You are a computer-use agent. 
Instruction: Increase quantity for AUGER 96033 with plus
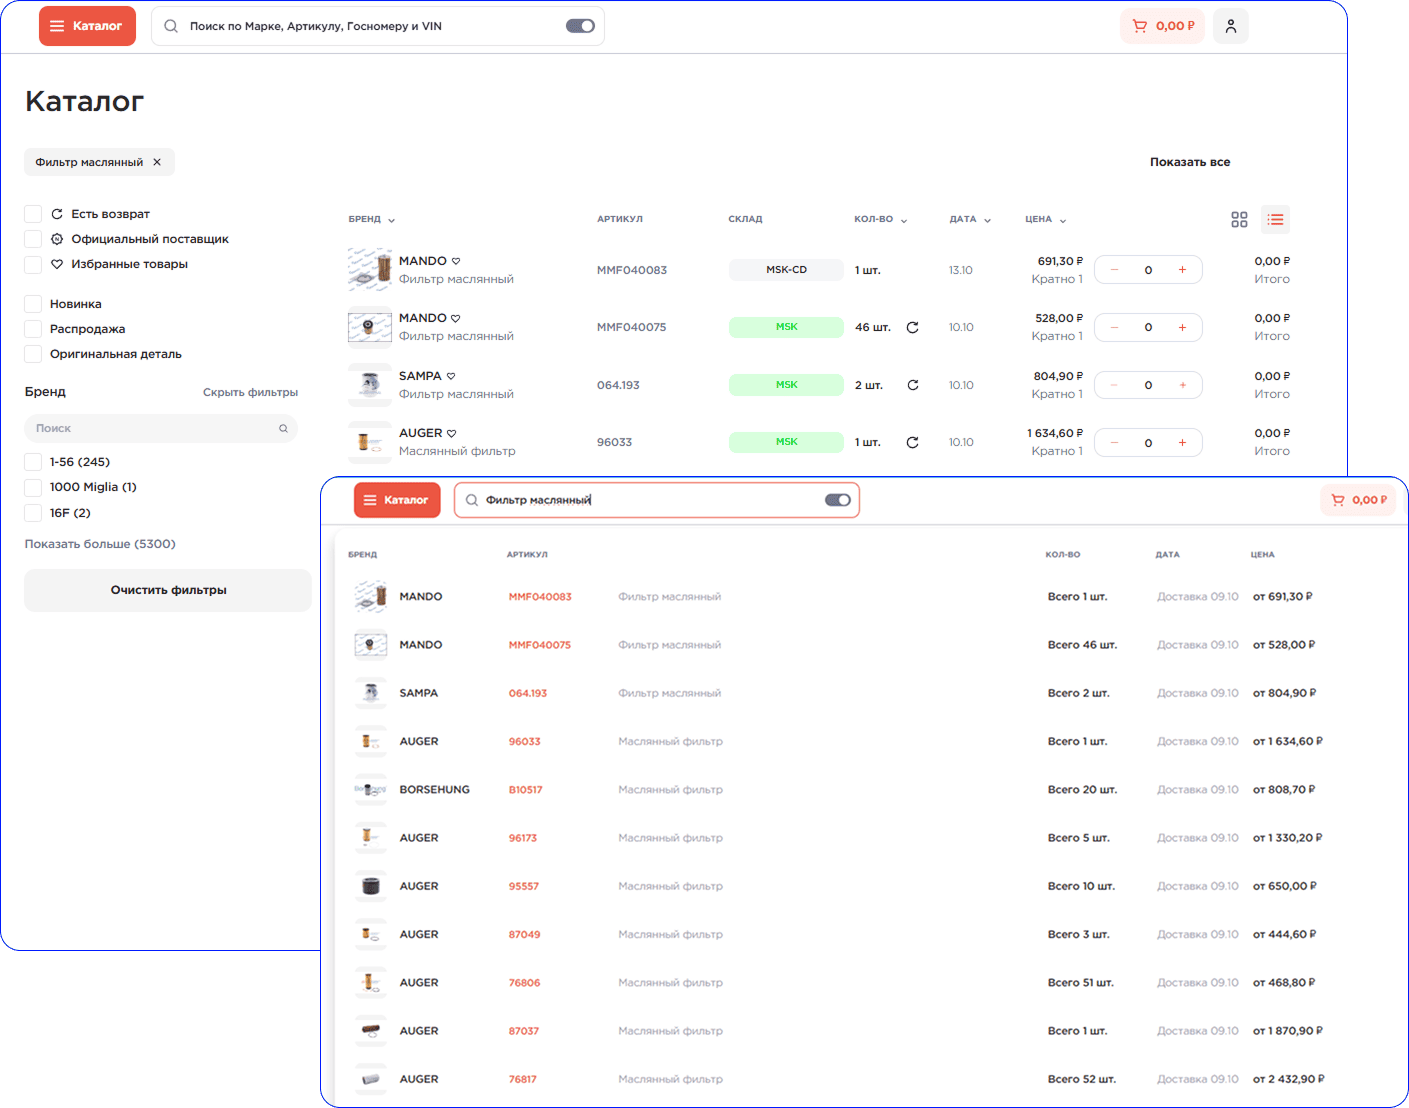[1182, 443]
